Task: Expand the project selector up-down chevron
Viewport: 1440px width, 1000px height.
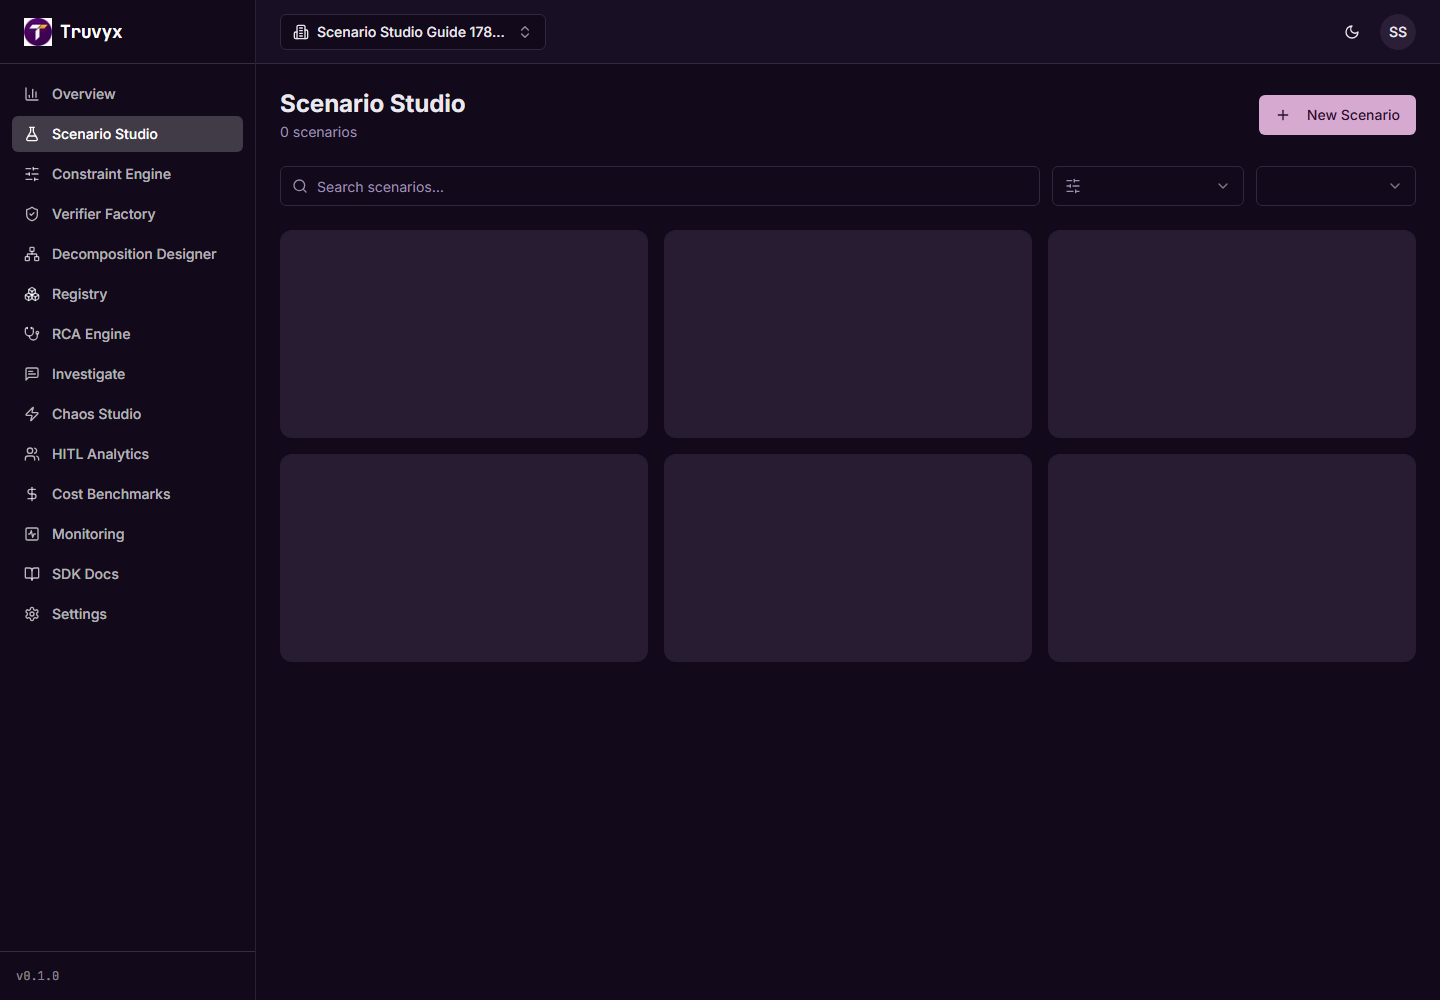Action: [x=525, y=32]
